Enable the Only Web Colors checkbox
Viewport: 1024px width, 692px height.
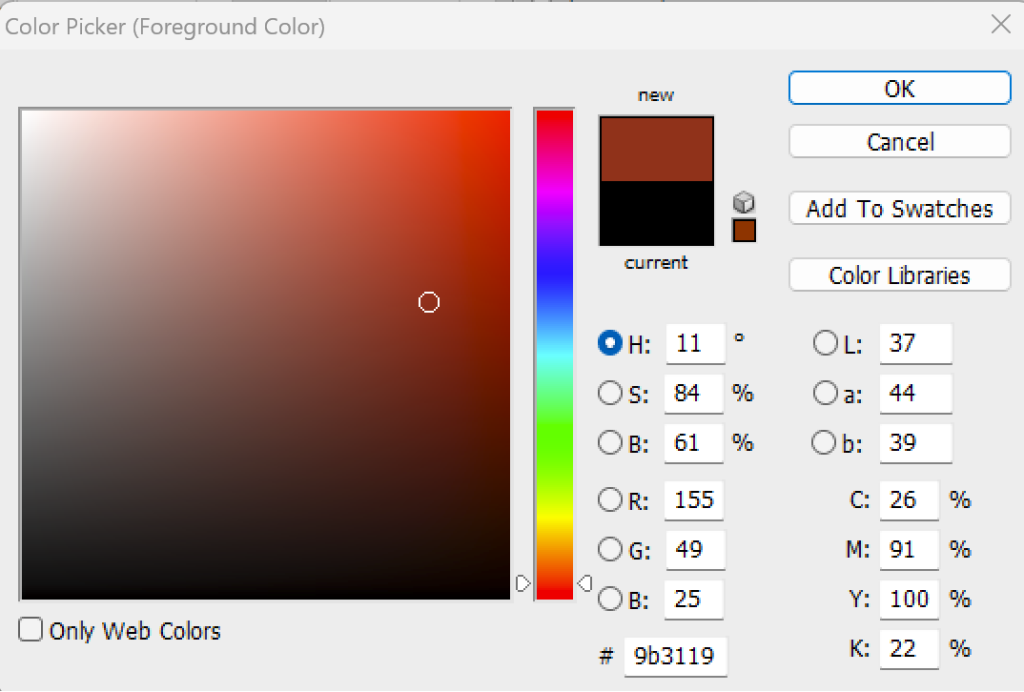click(32, 630)
